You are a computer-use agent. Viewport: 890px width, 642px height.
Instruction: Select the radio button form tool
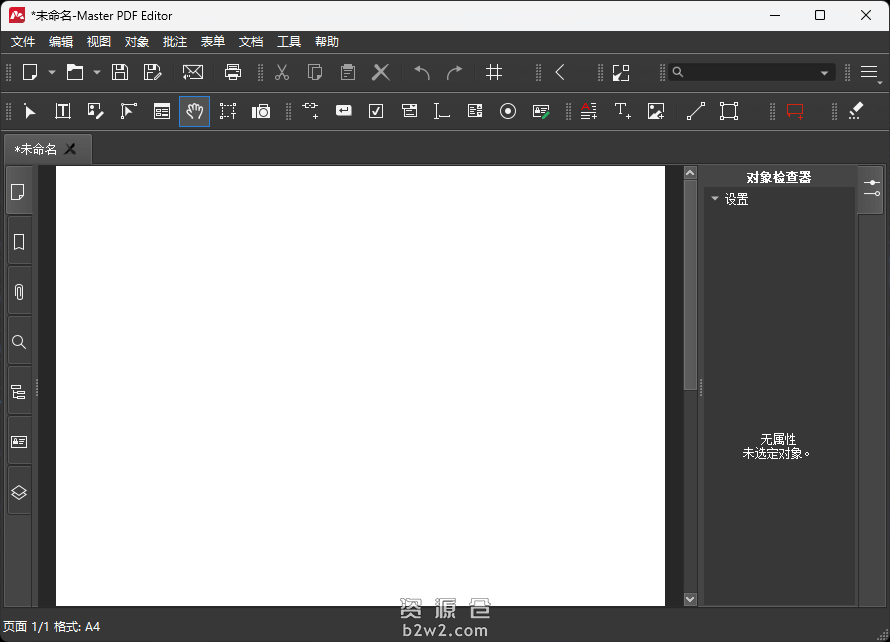[x=508, y=111]
